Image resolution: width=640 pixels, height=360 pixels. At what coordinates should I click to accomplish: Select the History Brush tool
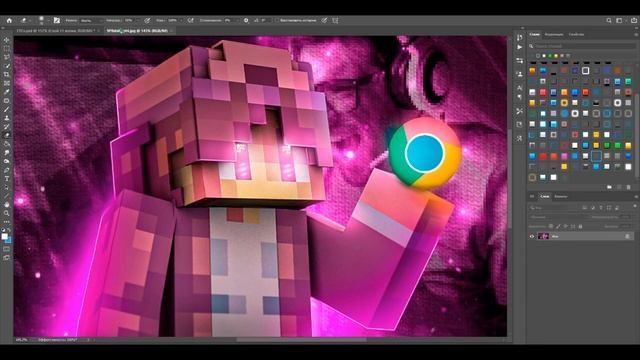[7, 126]
